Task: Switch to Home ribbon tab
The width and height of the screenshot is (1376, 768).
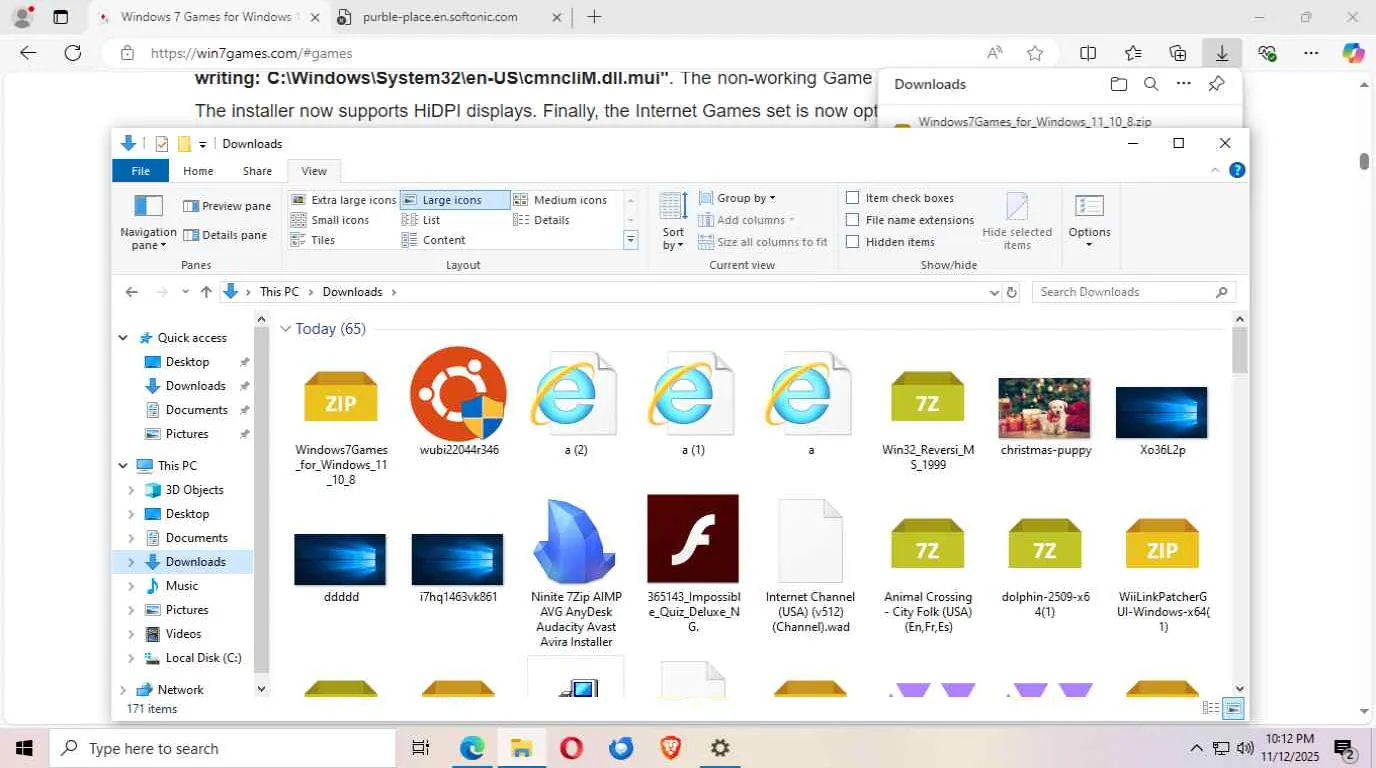Action: pyautogui.click(x=198, y=171)
